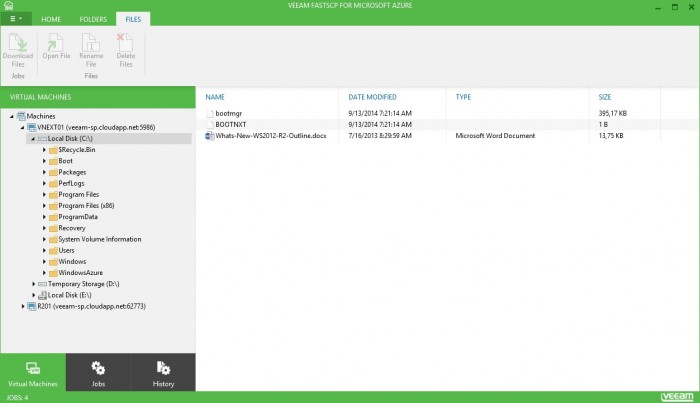The image size is (700, 403).
Task: Sort files by the NAME column header
Action: pos(215,97)
